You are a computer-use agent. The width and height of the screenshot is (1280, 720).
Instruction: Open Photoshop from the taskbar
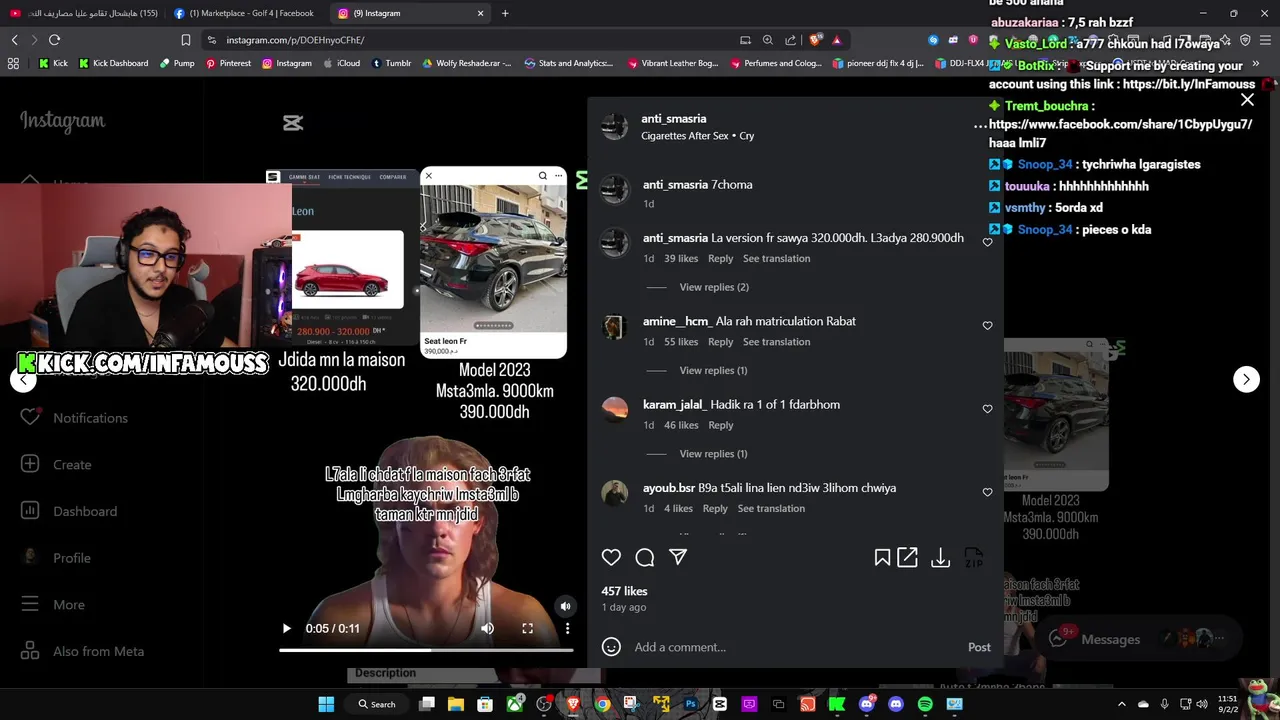click(x=690, y=704)
